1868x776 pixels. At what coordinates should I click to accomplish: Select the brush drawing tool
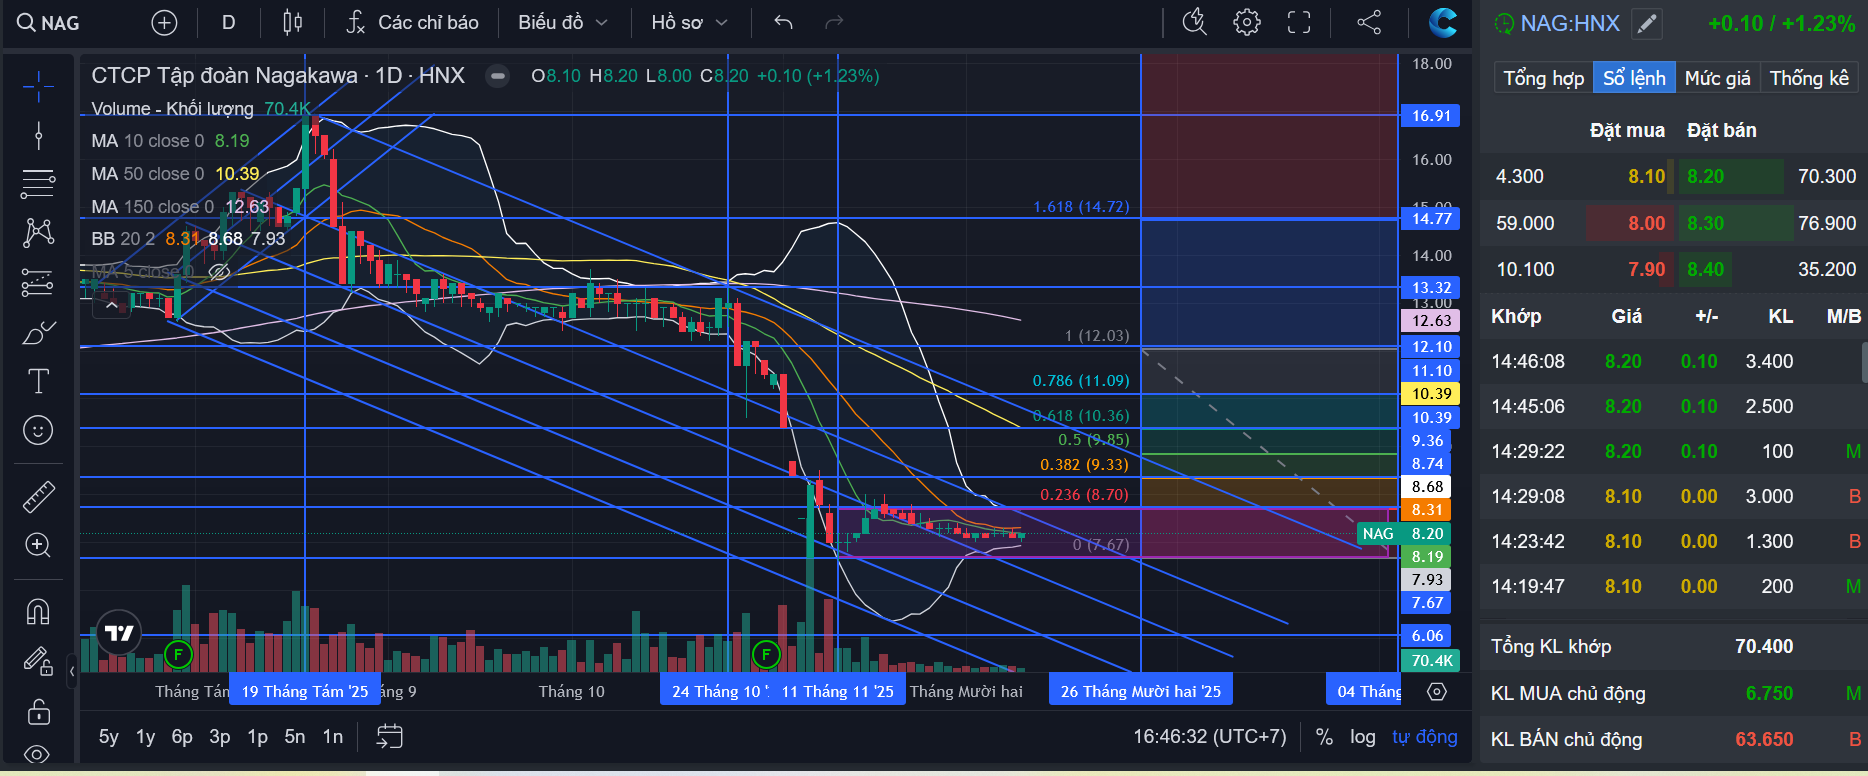click(x=38, y=332)
